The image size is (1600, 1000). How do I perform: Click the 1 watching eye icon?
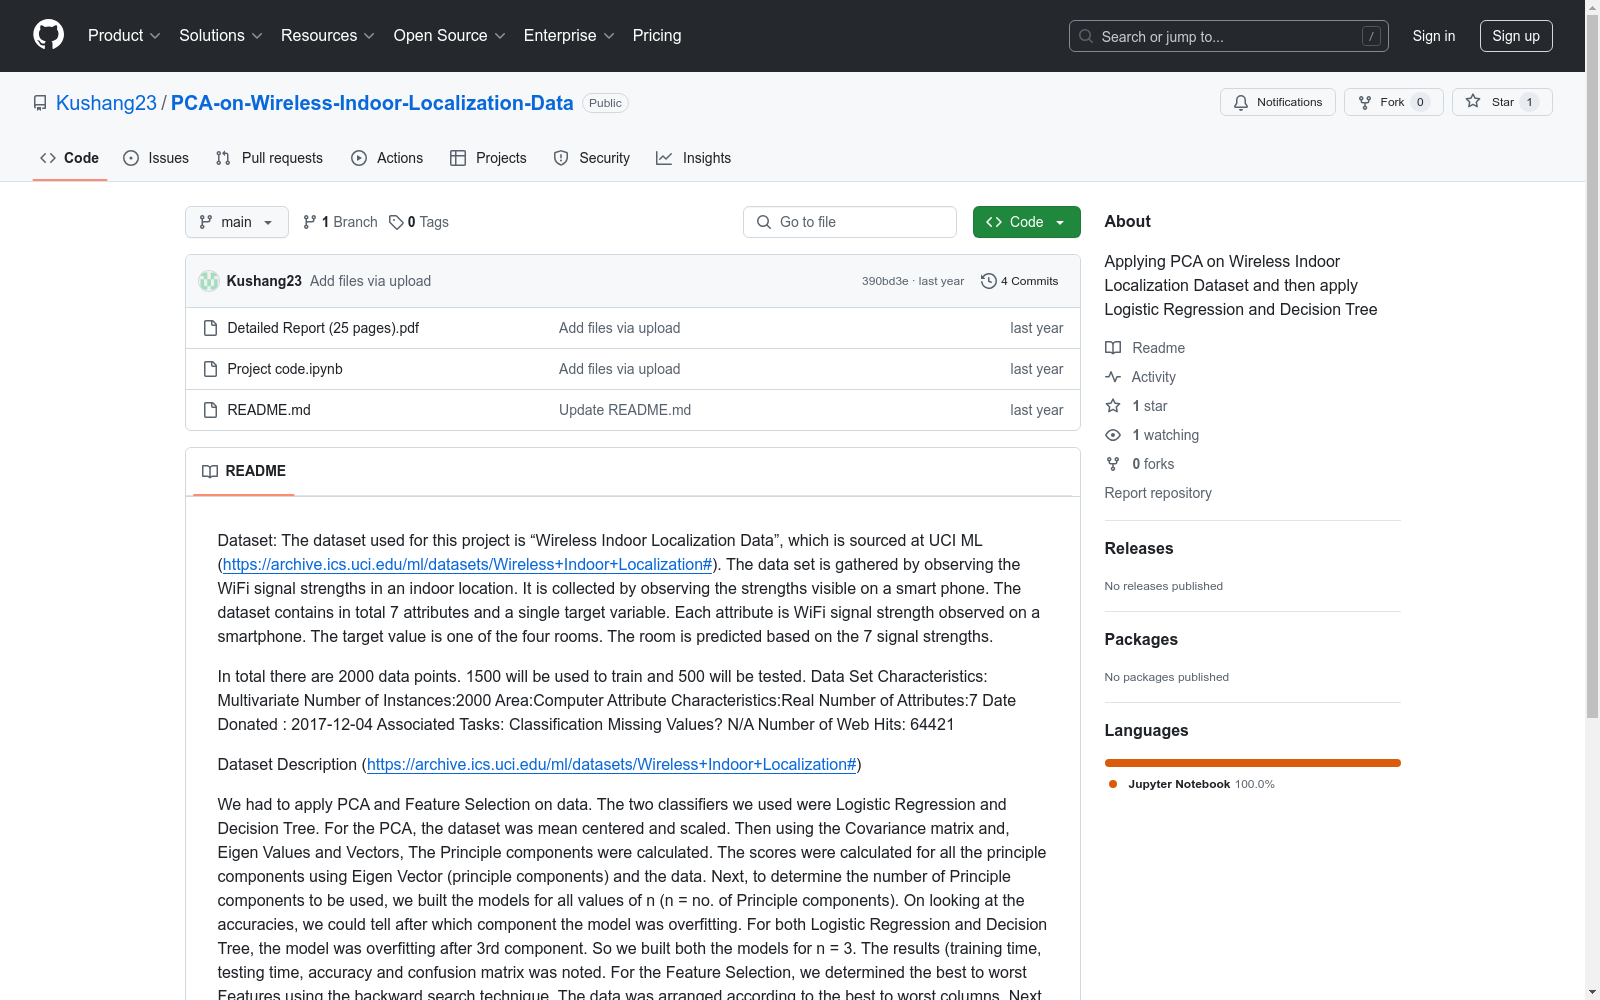[x=1113, y=435]
